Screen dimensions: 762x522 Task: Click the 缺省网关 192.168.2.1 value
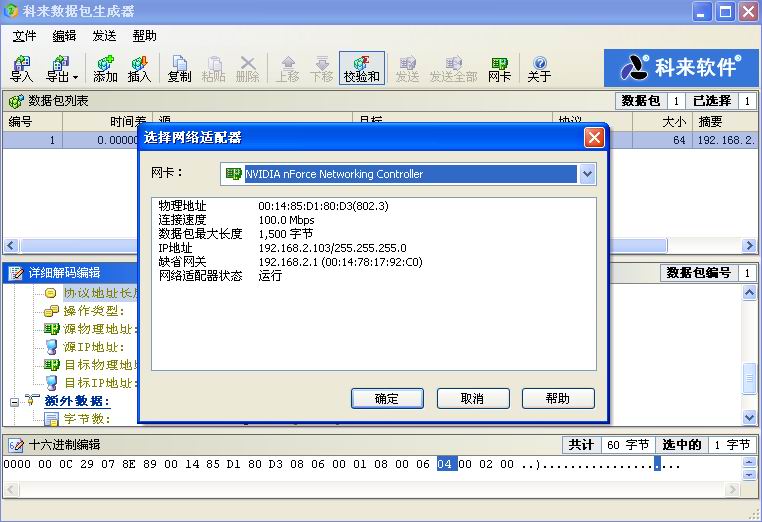pyautogui.click(x=340, y=262)
